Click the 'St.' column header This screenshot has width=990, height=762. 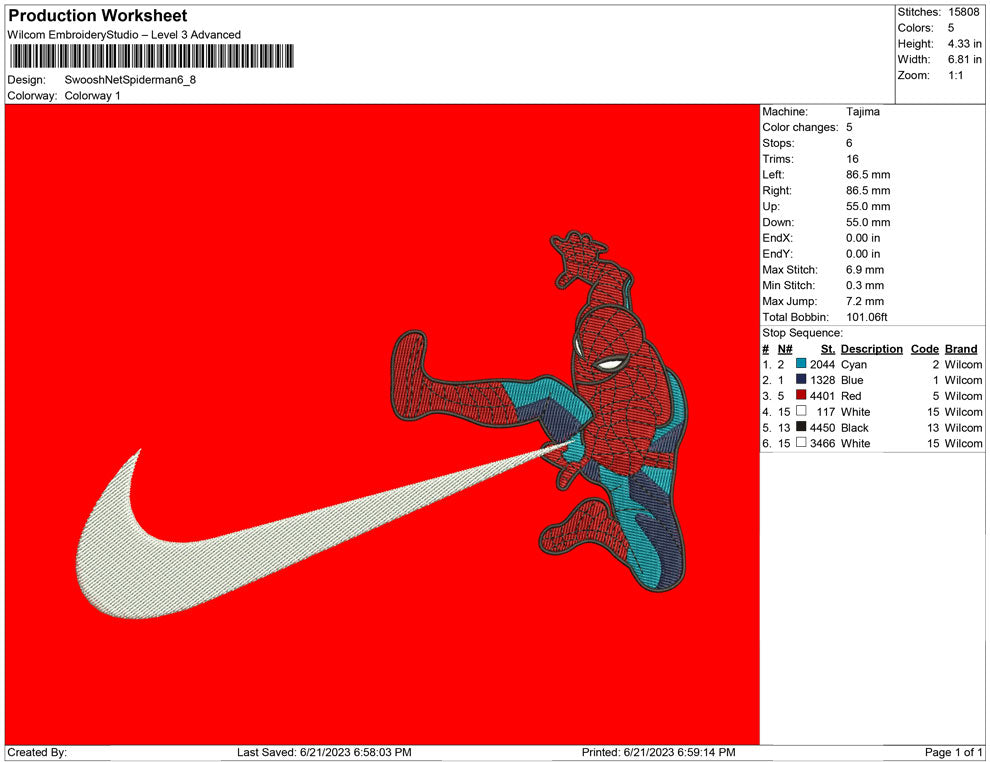828,348
